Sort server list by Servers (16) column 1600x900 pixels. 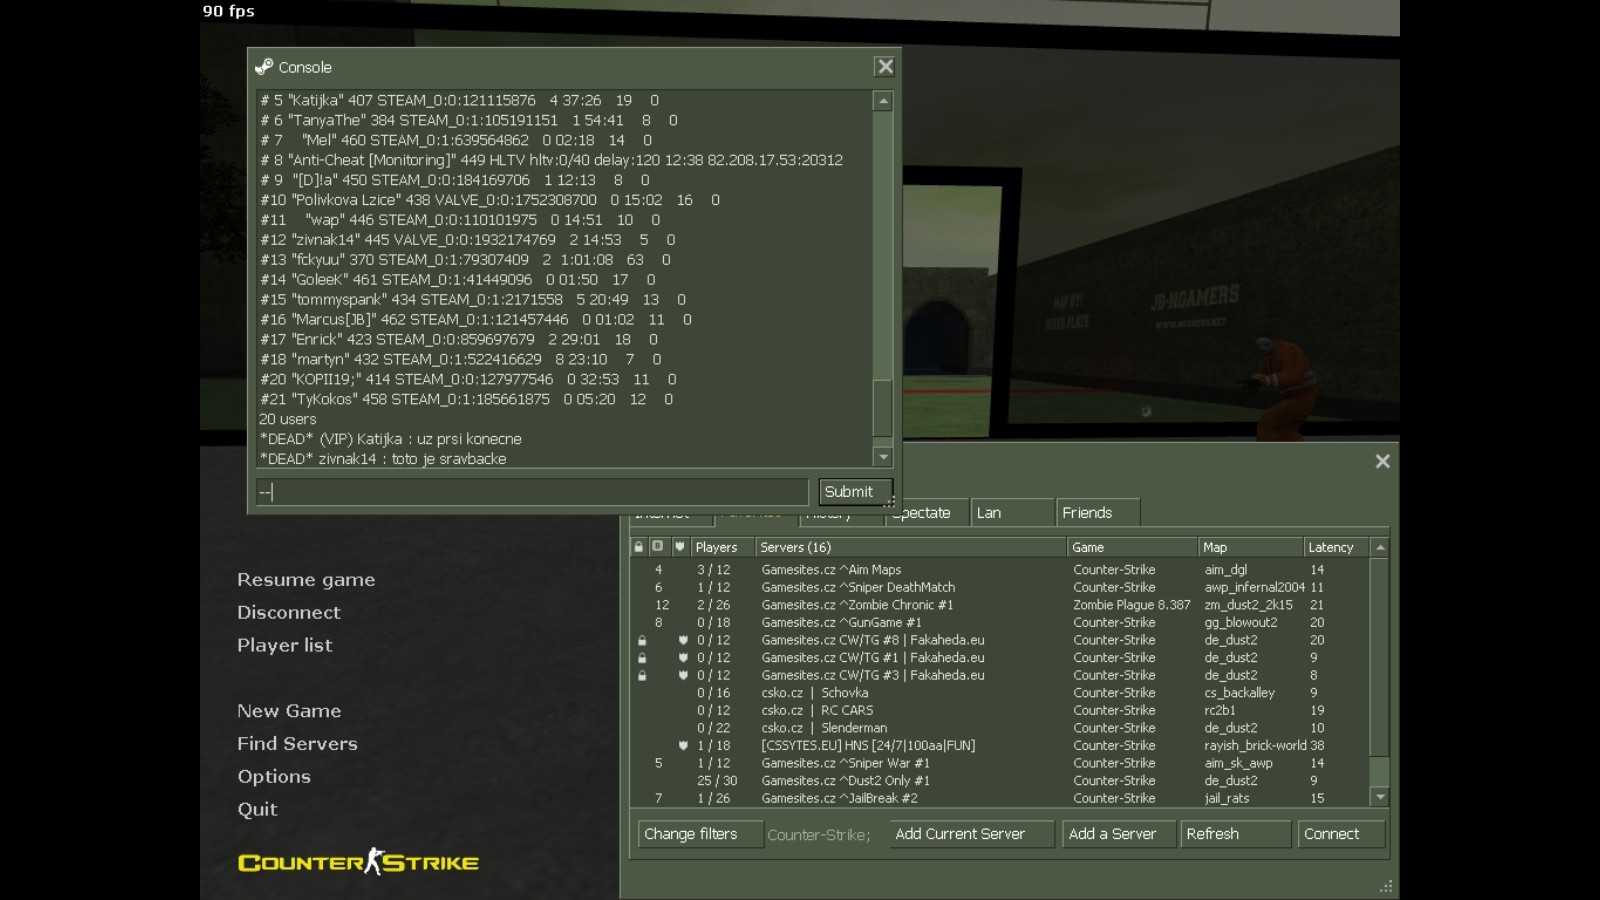[x=911, y=547]
